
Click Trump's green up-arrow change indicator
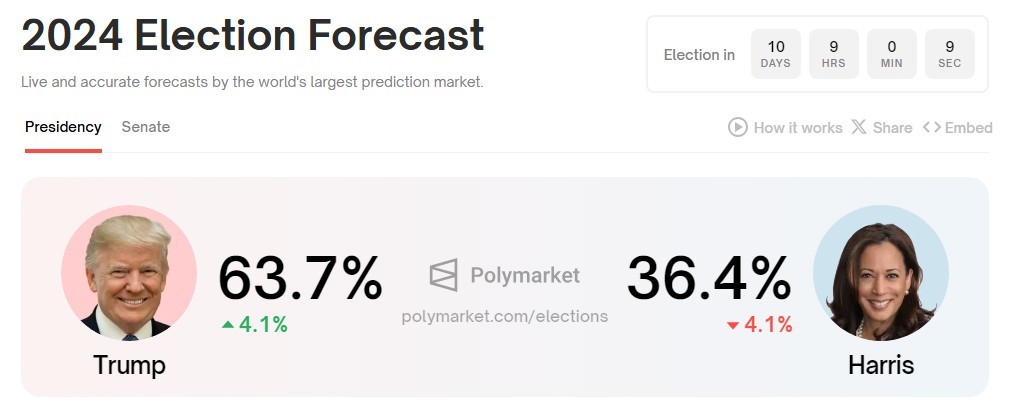pyautogui.click(x=229, y=324)
